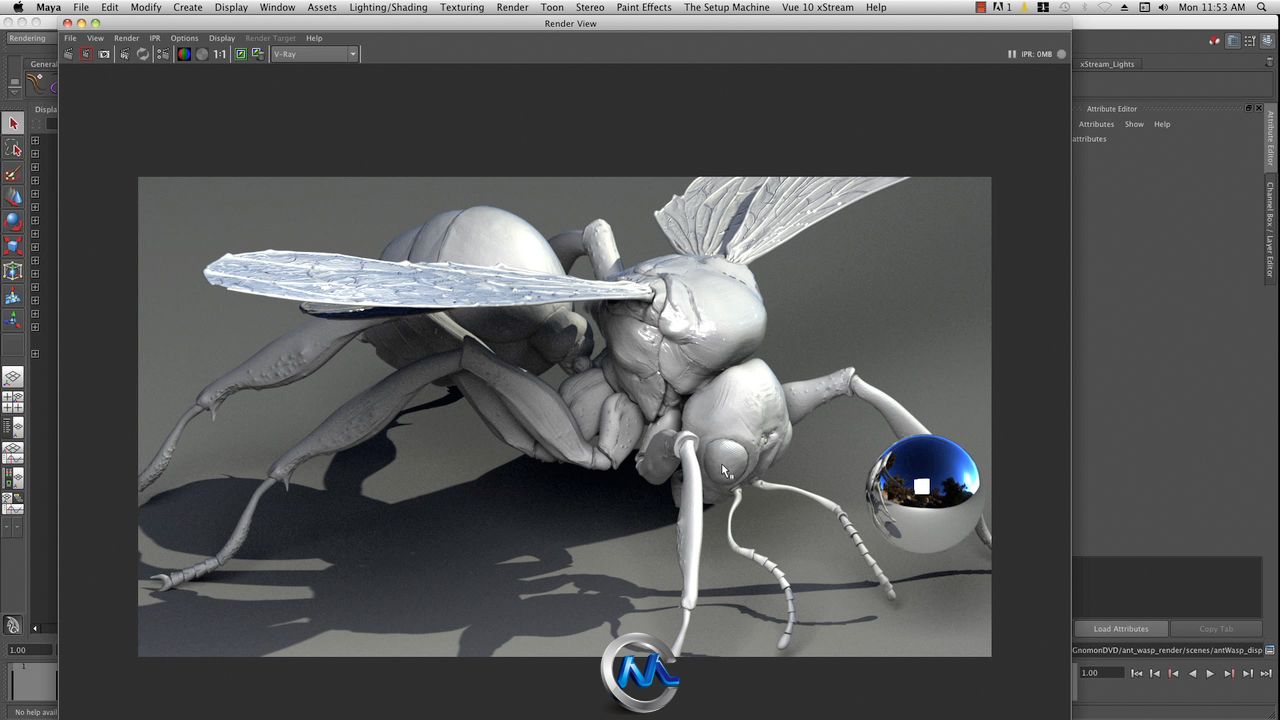This screenshot has height=720, width=1280.
Task: Select the Show Manipulator tool
Action: (x=13, y=320)
